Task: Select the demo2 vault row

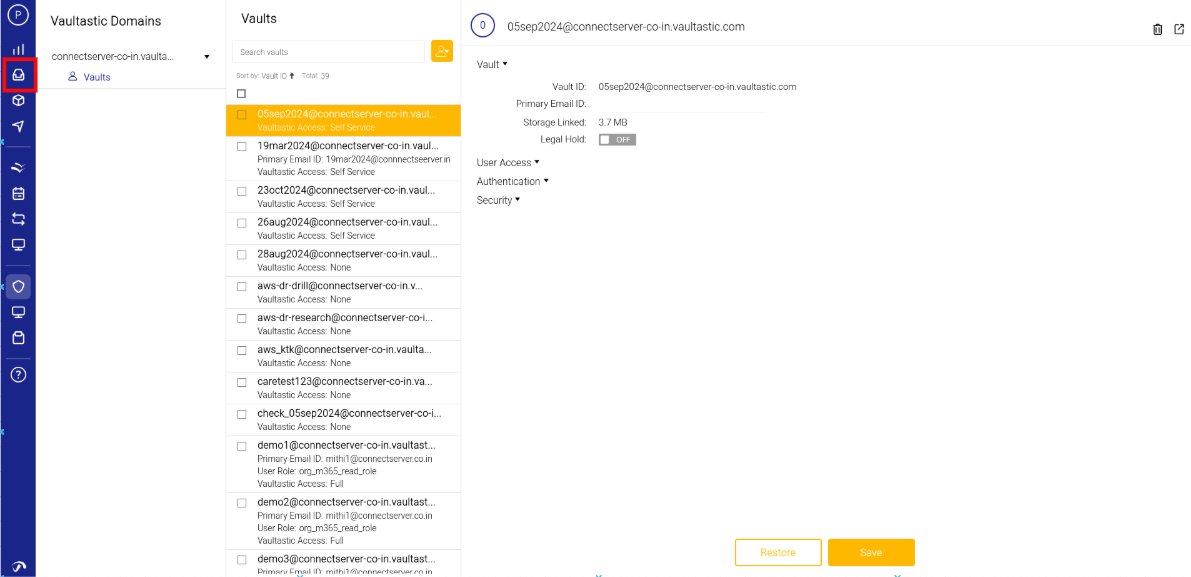Action: (x=343, y=521)
